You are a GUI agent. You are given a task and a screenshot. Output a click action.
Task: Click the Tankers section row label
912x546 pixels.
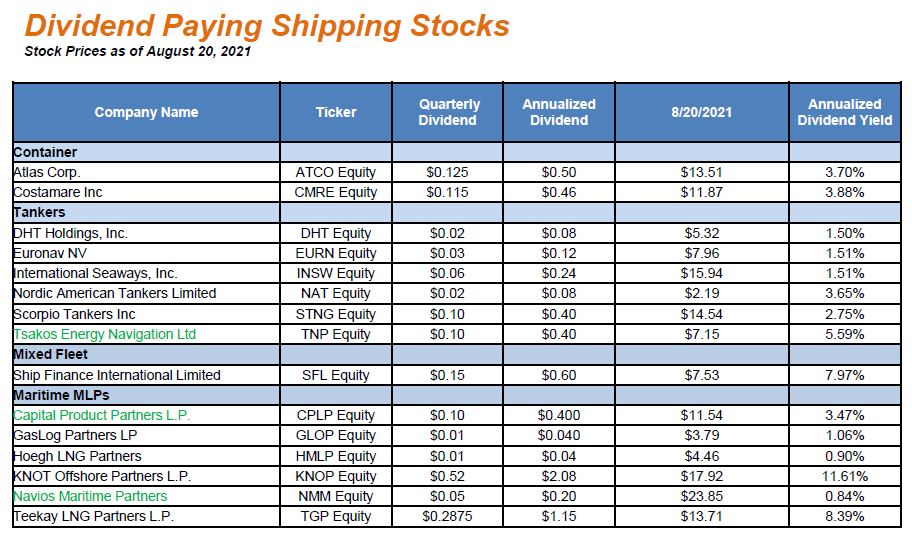coord(39,212)
